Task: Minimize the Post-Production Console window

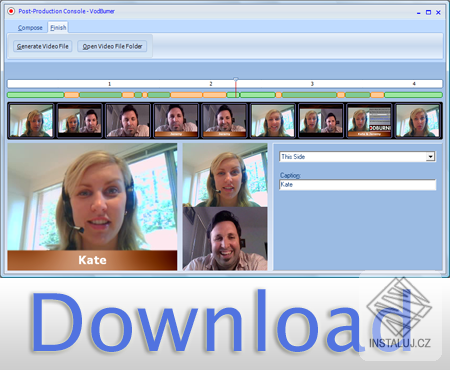Action: pyautogui.click(x=419, y=13)
